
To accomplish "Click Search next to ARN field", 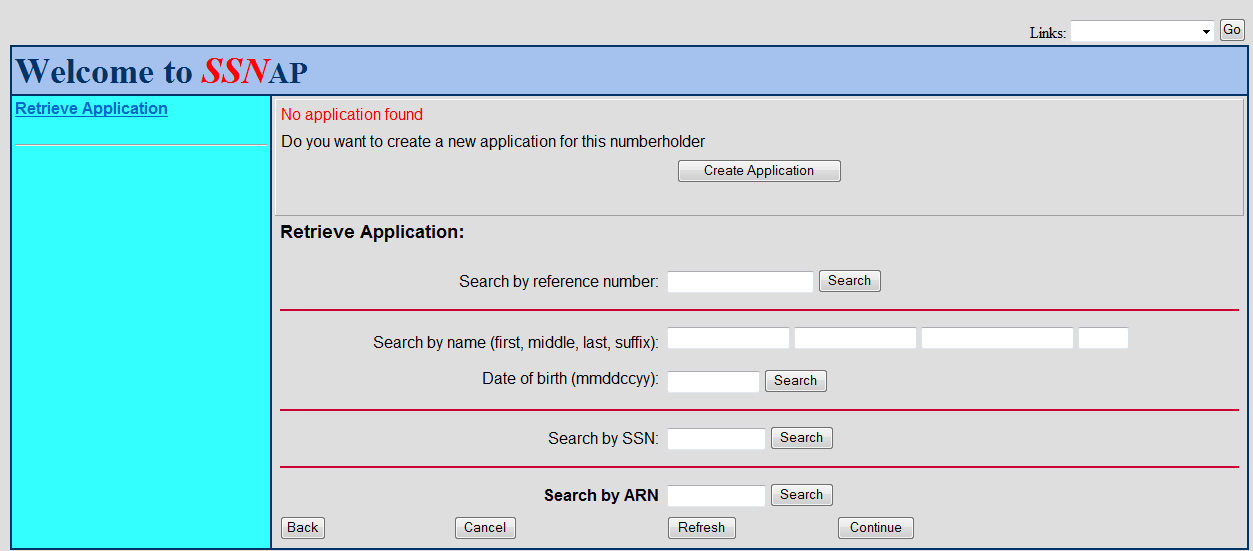I will (802, 495).
